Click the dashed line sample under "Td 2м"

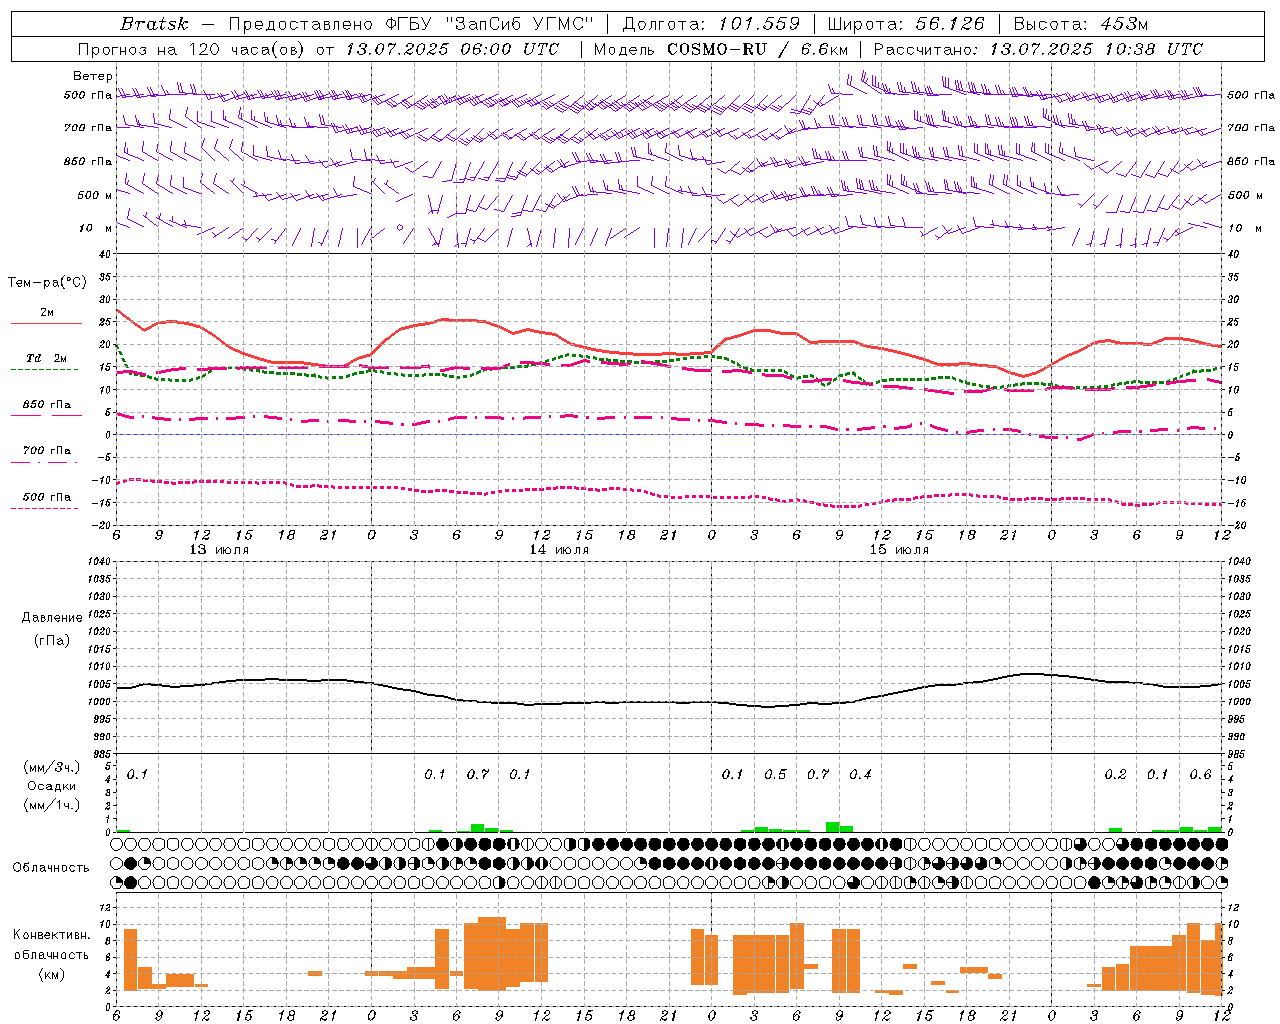pos(46,370)
